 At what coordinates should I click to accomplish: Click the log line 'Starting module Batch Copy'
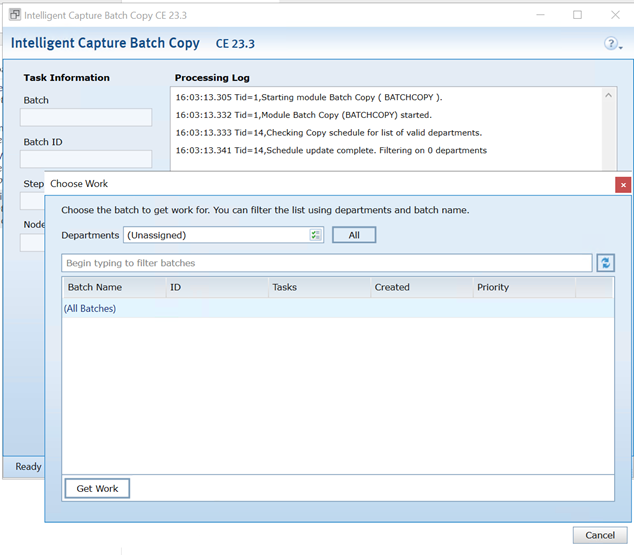[309, 97]
